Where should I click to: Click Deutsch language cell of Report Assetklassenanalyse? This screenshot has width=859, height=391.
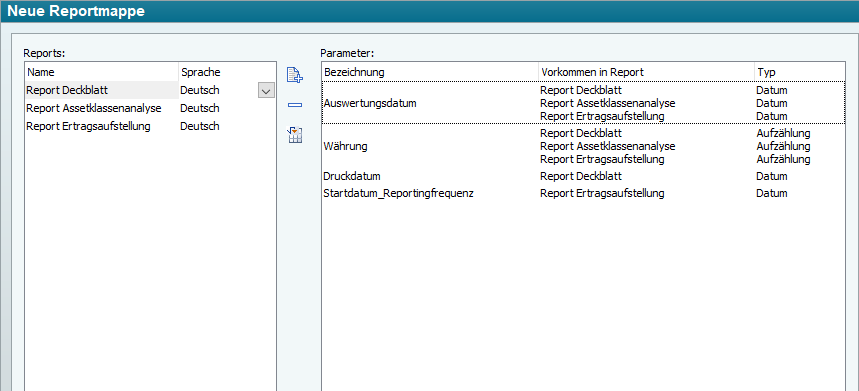(x=200, y=108)
